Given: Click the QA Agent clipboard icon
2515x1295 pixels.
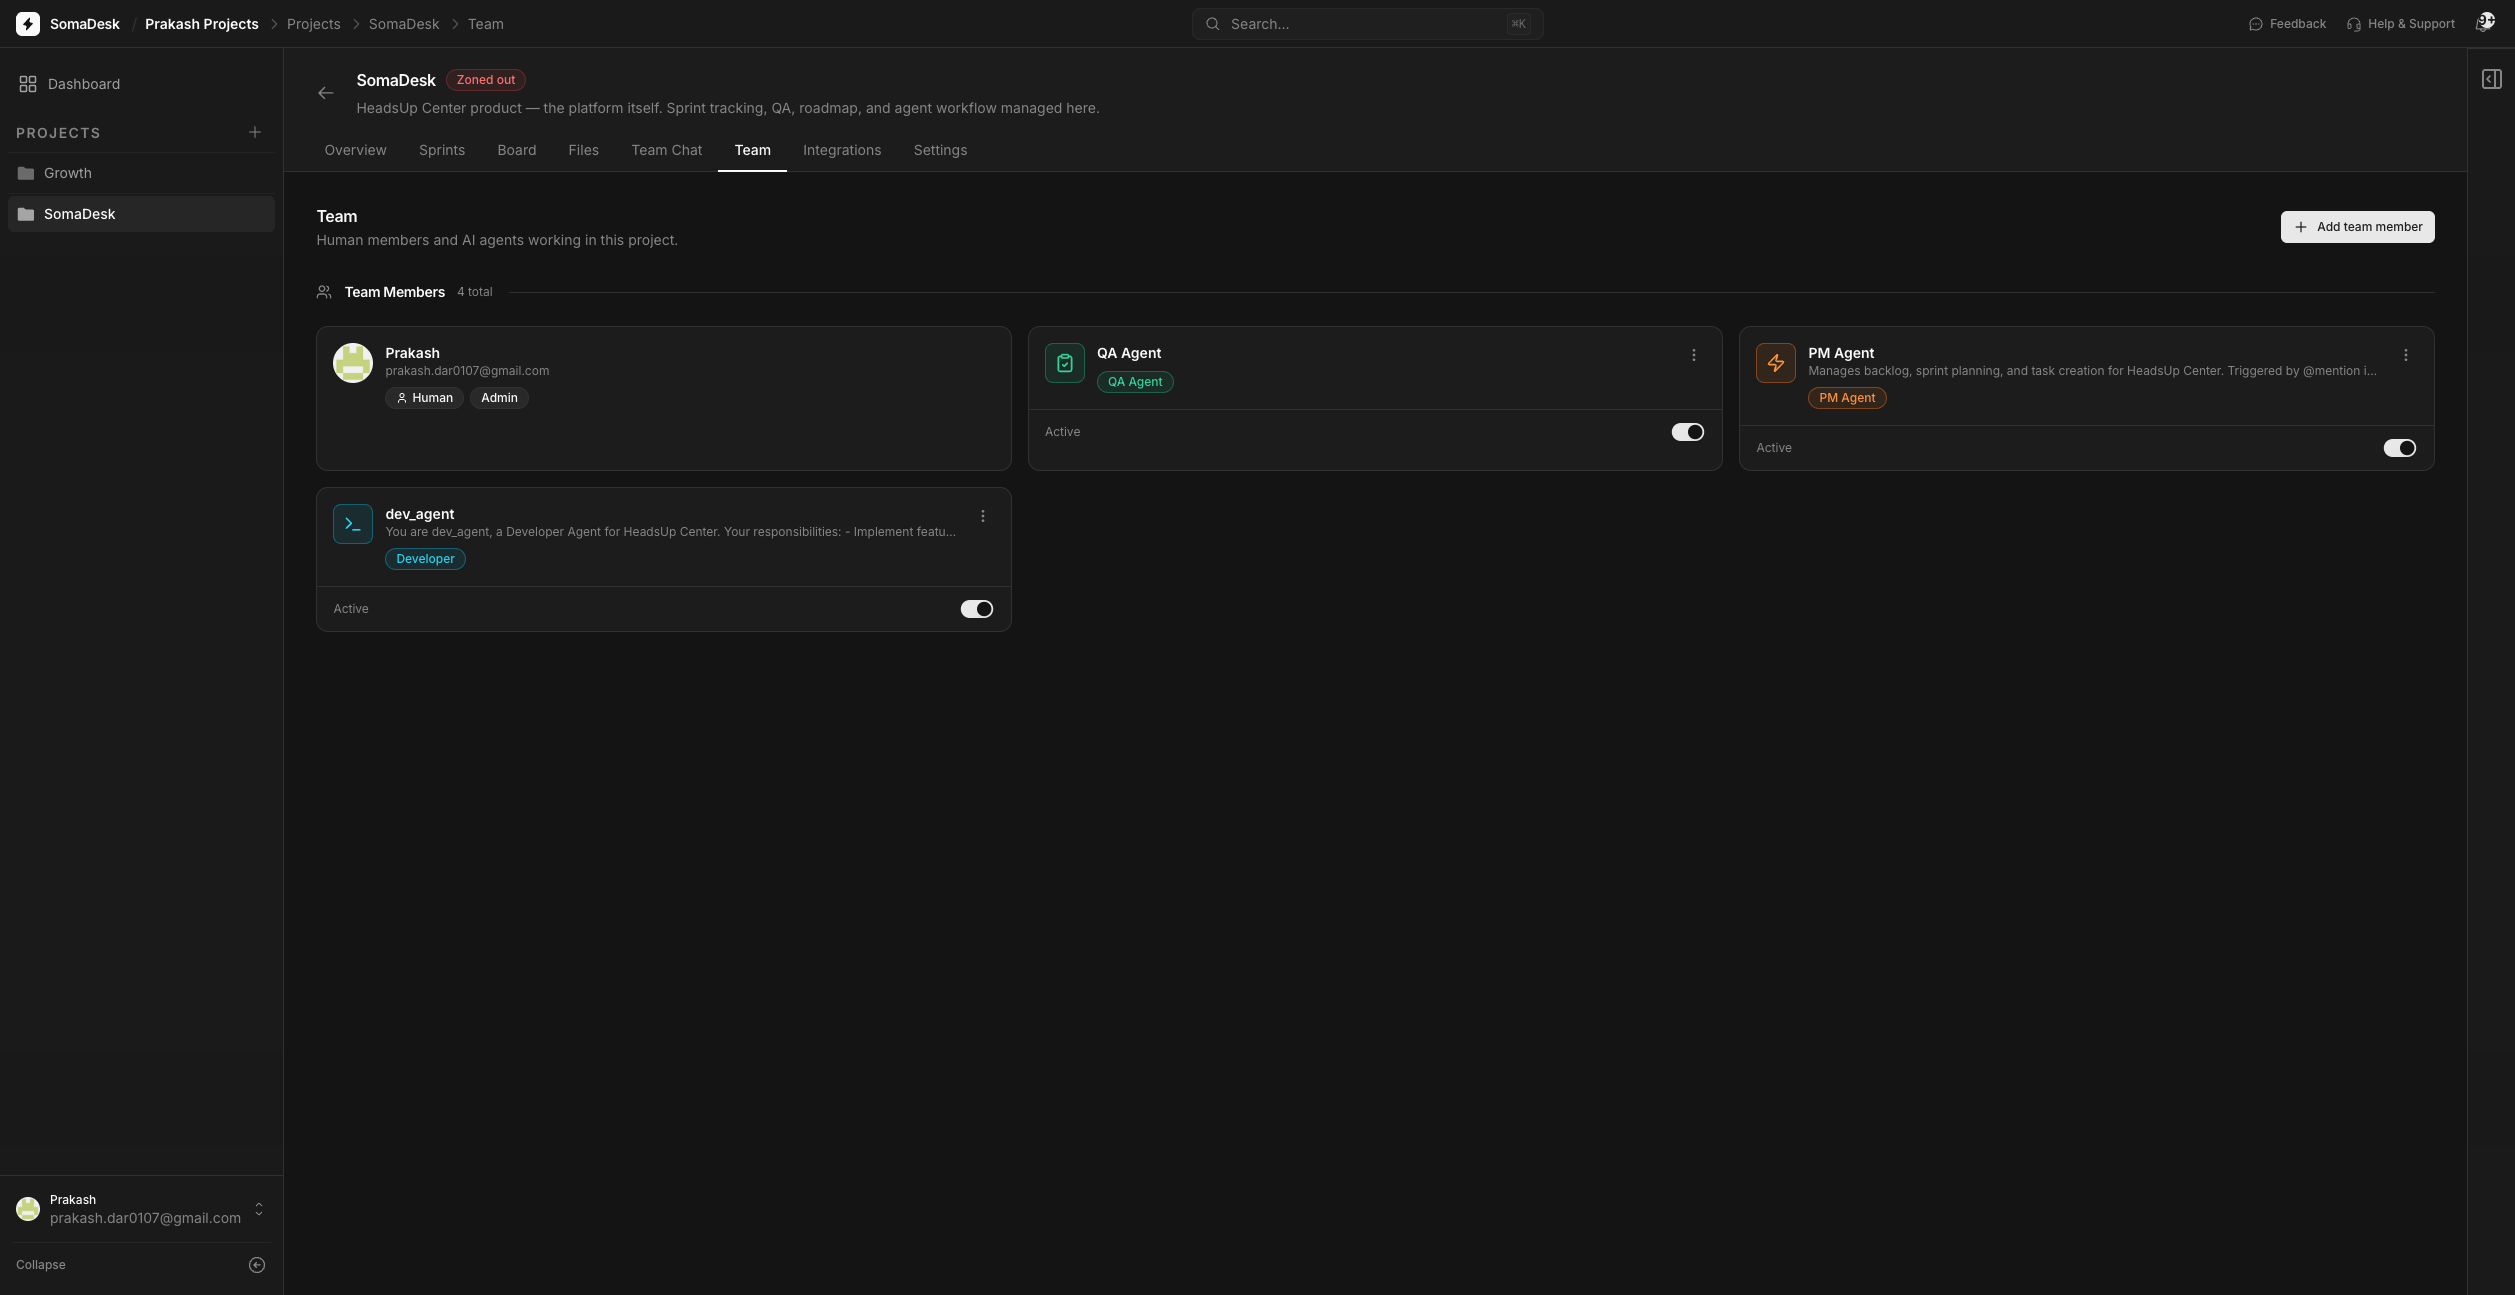Looking at the screenshot, I should [1064, 363].
